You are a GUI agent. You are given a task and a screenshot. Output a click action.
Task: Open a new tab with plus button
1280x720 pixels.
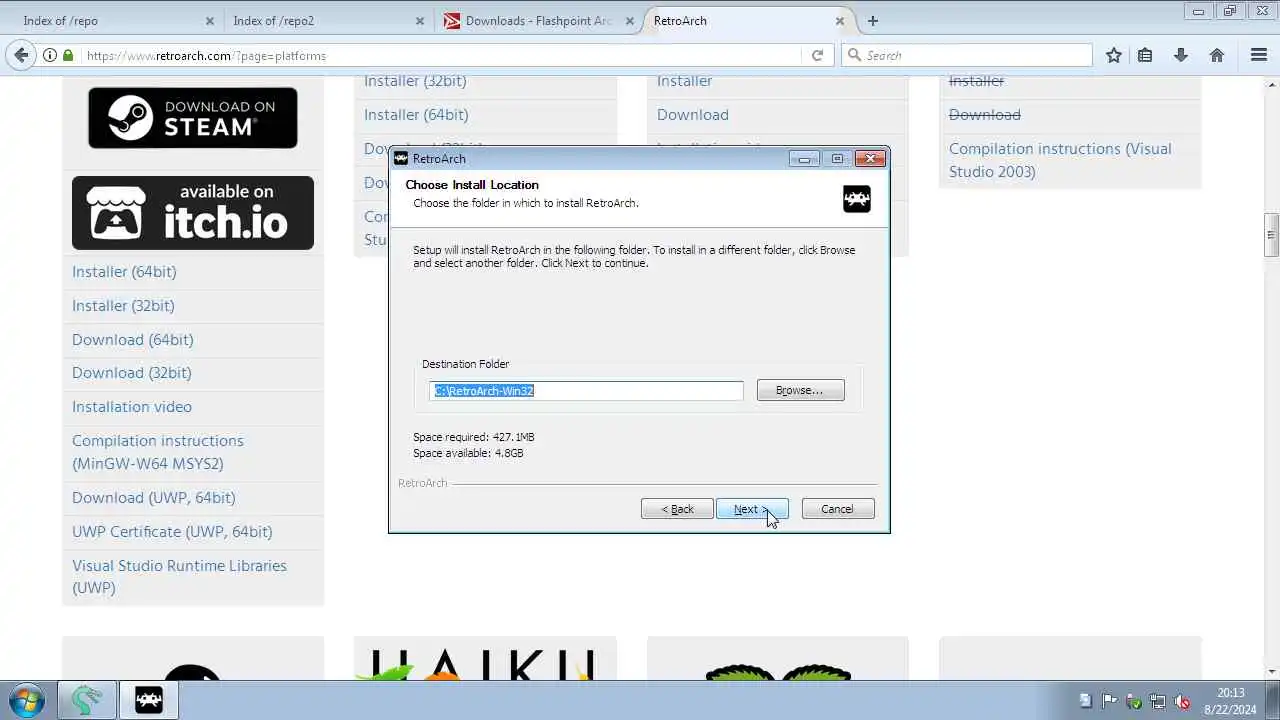pyautogui.click(x=873, y=21)
